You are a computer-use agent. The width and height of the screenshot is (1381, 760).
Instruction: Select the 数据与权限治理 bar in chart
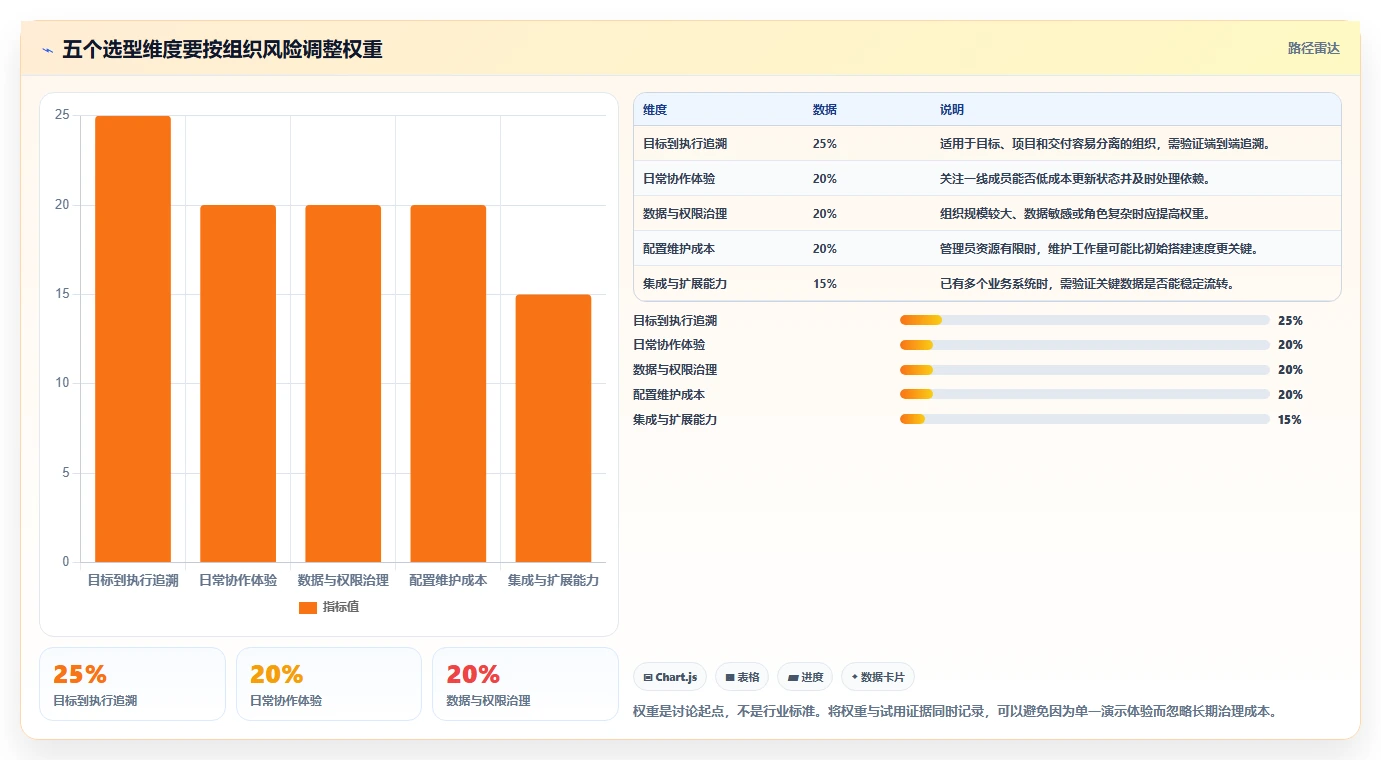point(343,383)
